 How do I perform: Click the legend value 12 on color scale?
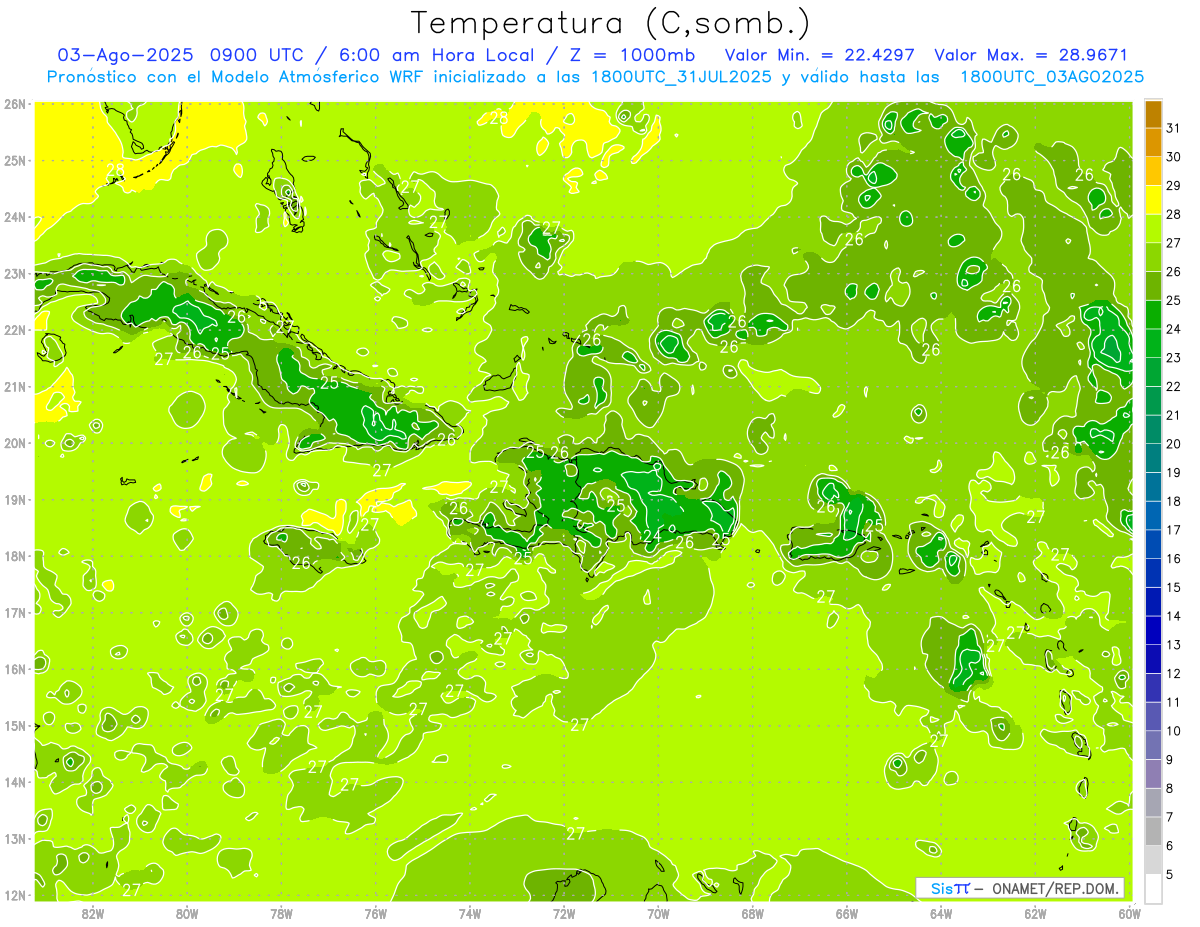1174,674
